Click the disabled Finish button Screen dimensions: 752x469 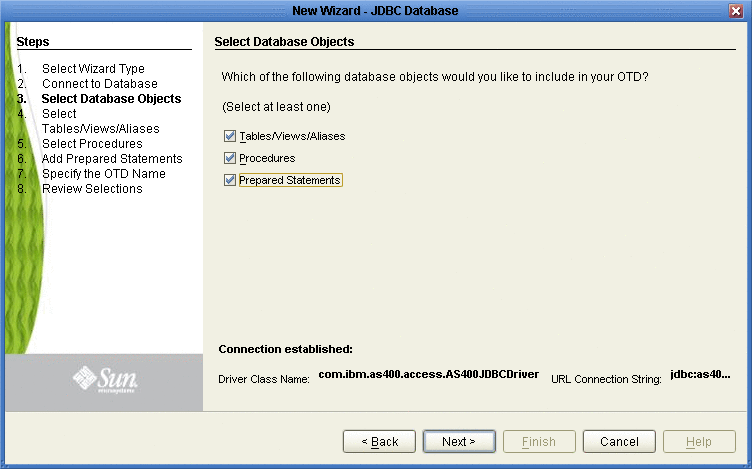click(x=539, y=441)
